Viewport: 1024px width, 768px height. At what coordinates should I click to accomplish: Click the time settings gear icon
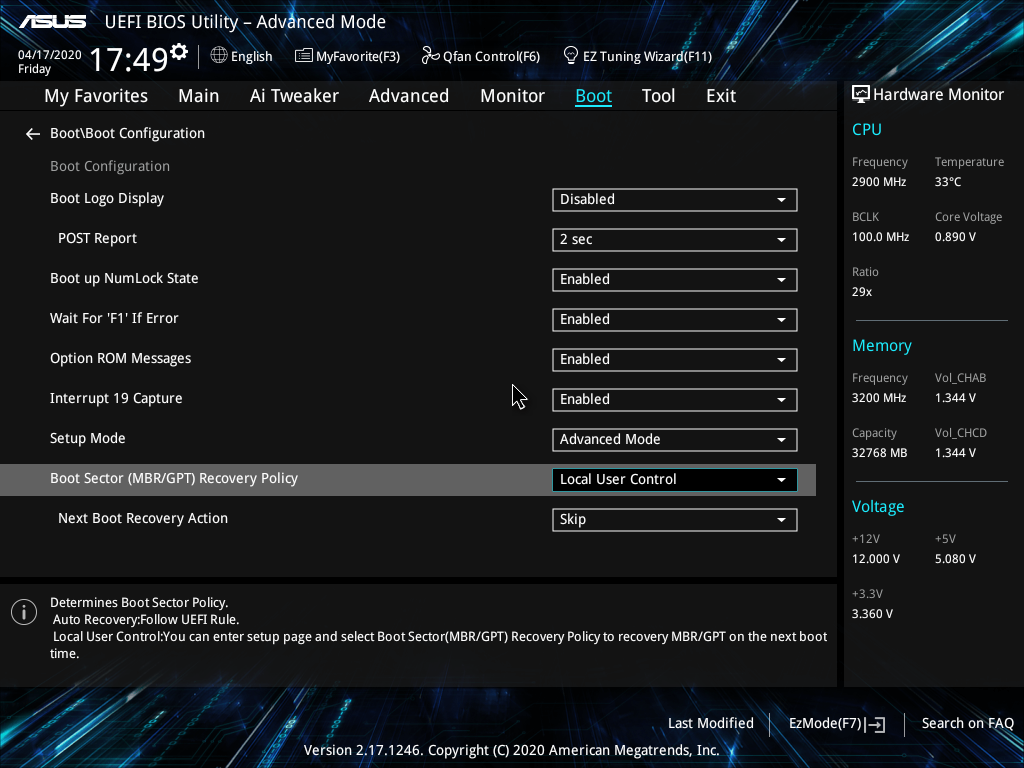click(179, 51)
